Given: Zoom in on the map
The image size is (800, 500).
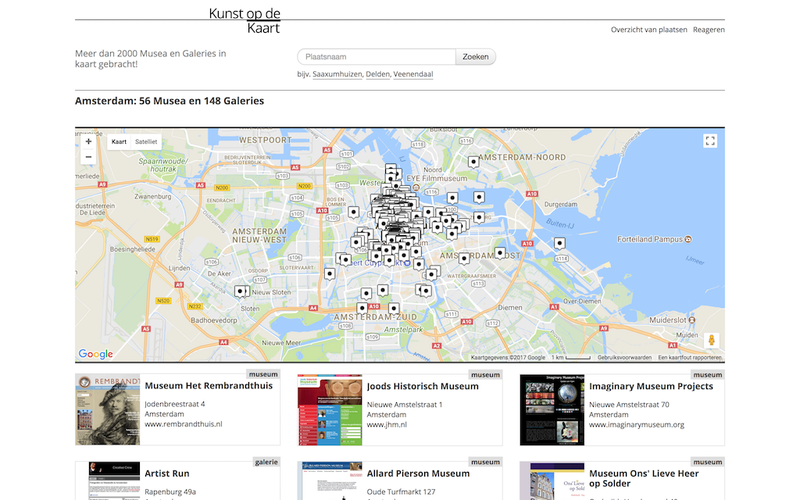Looking at the screenshot, I should click(88, 141).
